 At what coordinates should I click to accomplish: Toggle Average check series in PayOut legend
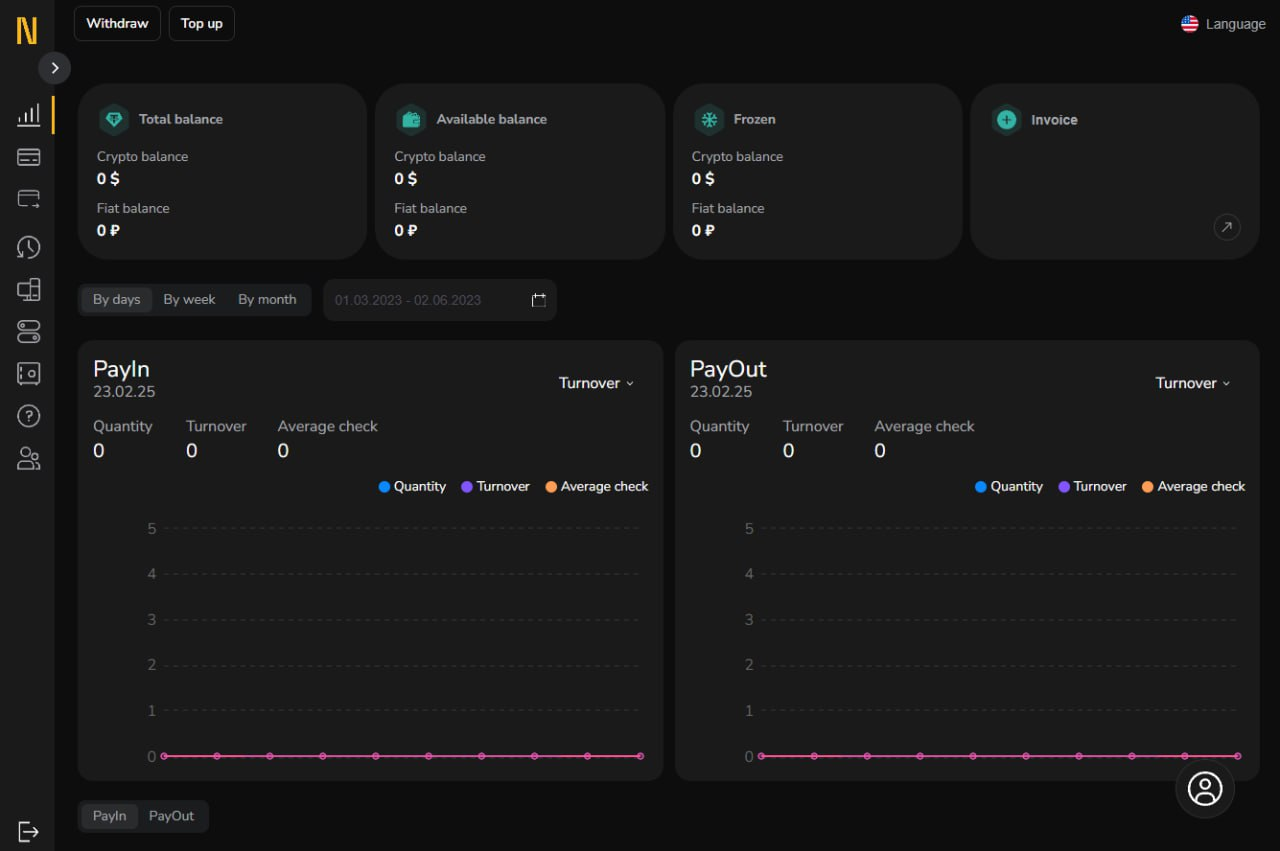1193,486
